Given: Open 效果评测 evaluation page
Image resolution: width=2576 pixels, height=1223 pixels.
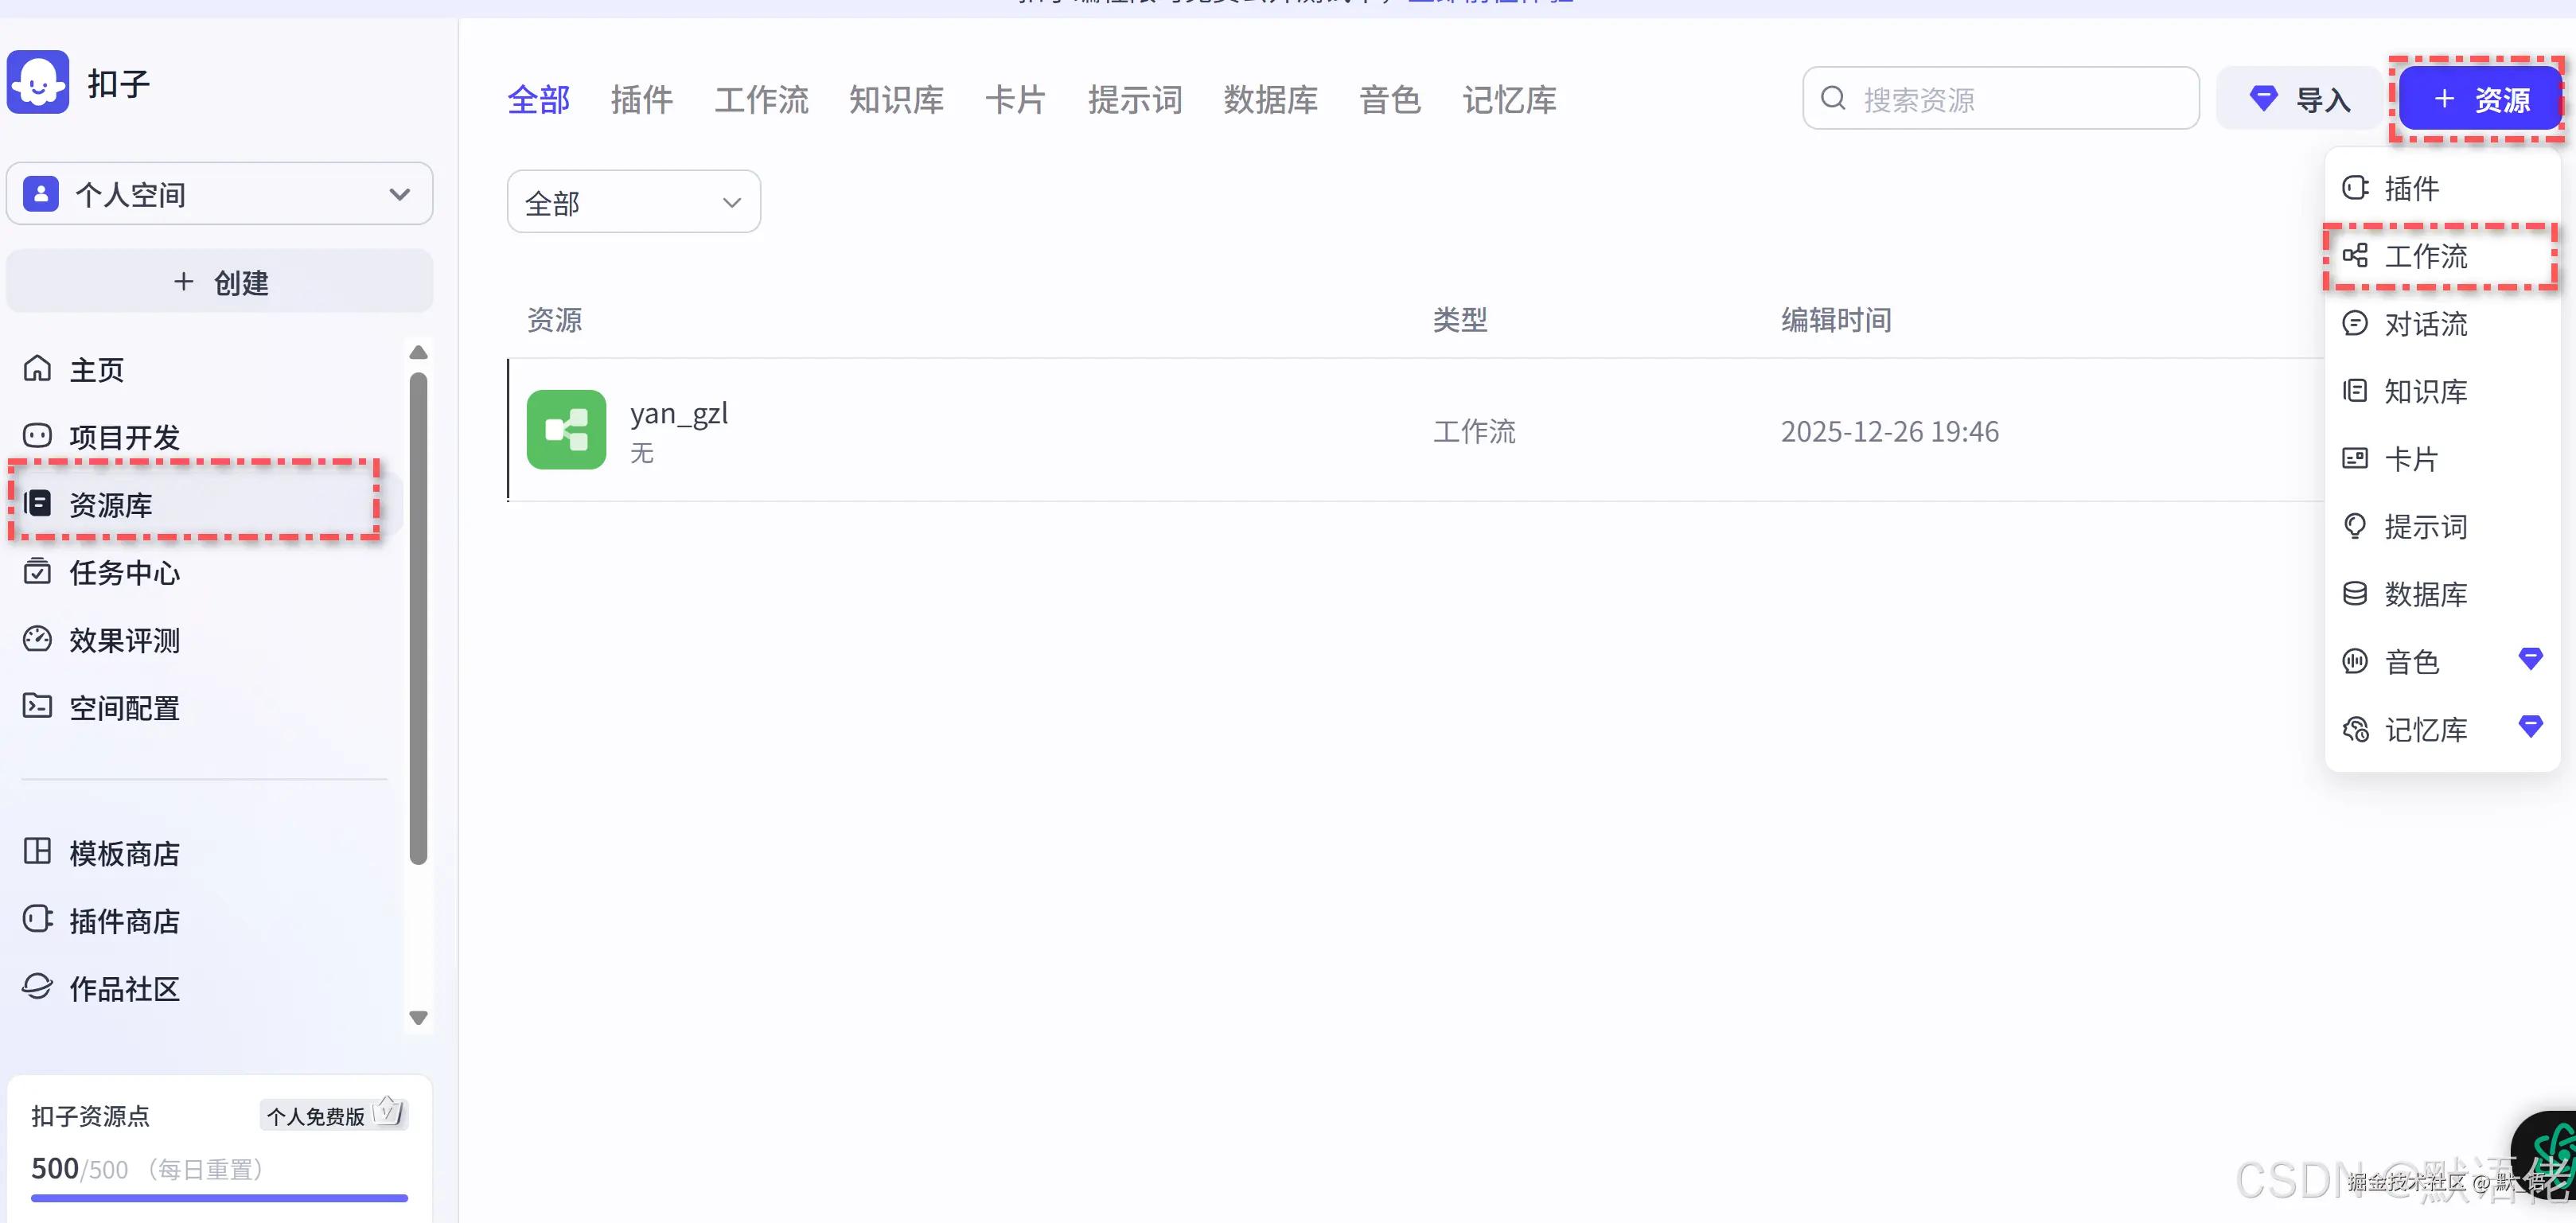Looking at the screenshot, I should point(124,640).
